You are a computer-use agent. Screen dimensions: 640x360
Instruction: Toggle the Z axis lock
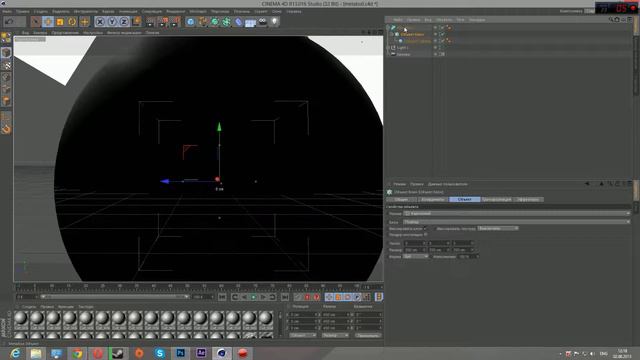[x=124, y=21]
